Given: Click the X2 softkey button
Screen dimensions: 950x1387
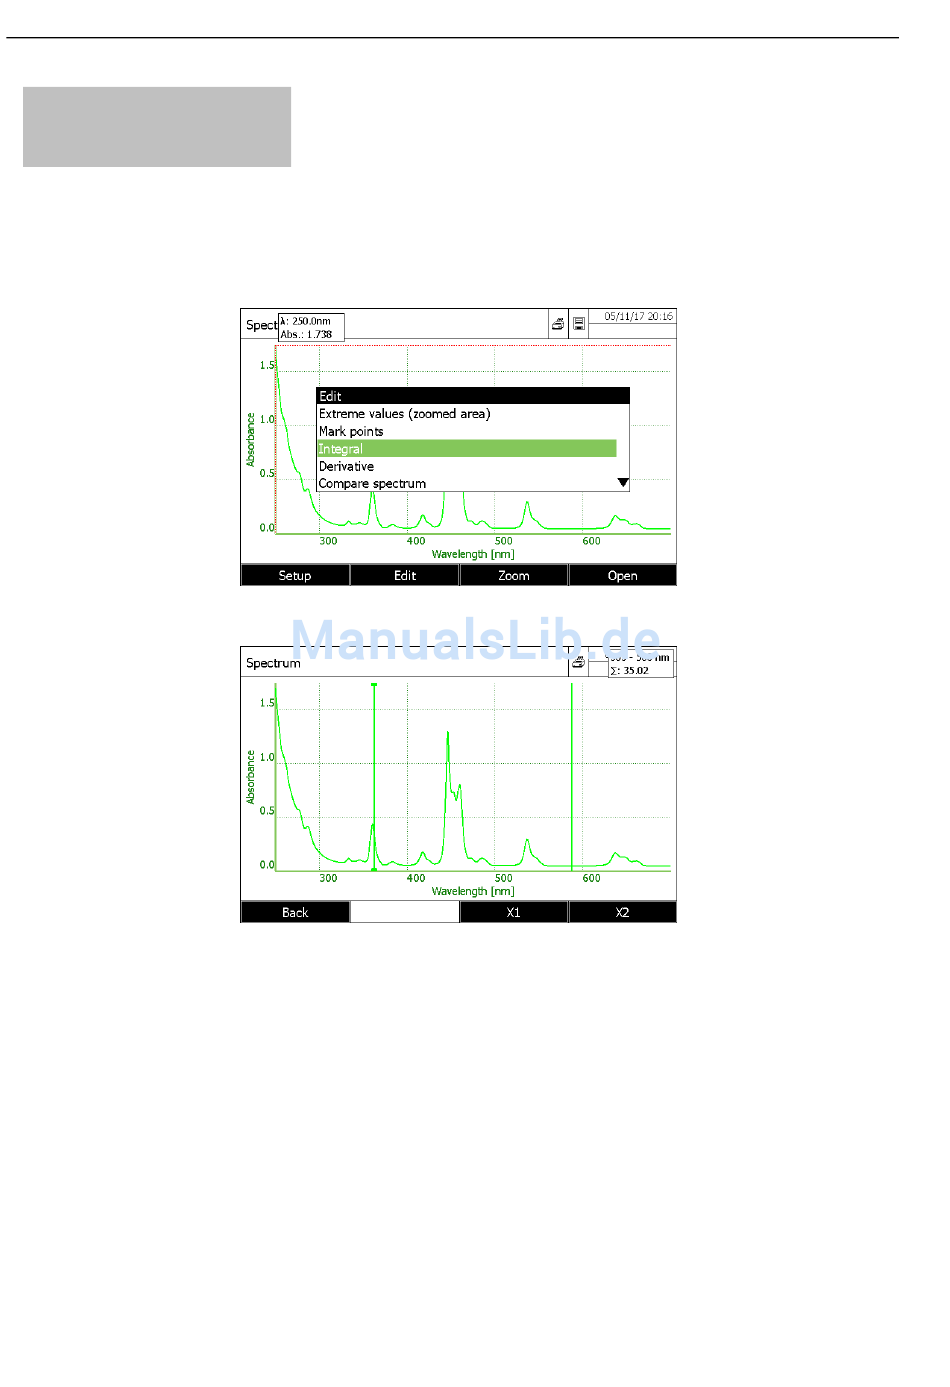Looking at the screenshot, I should pos(623,913).
